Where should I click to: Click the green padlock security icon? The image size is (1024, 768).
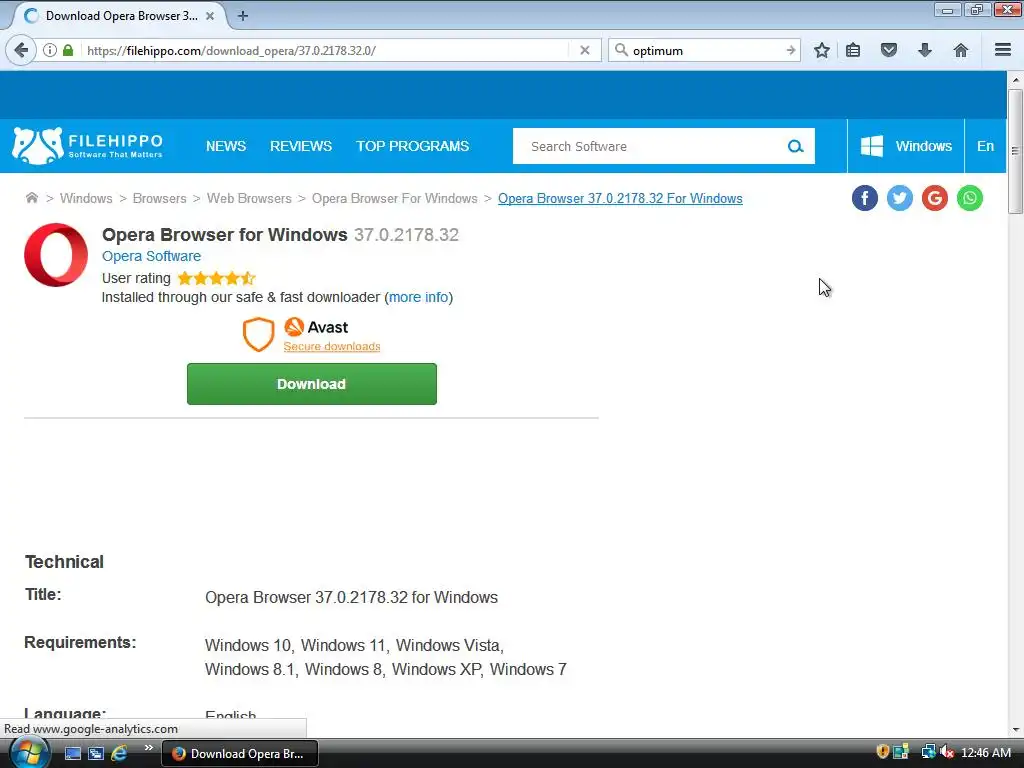coord(68,50)
